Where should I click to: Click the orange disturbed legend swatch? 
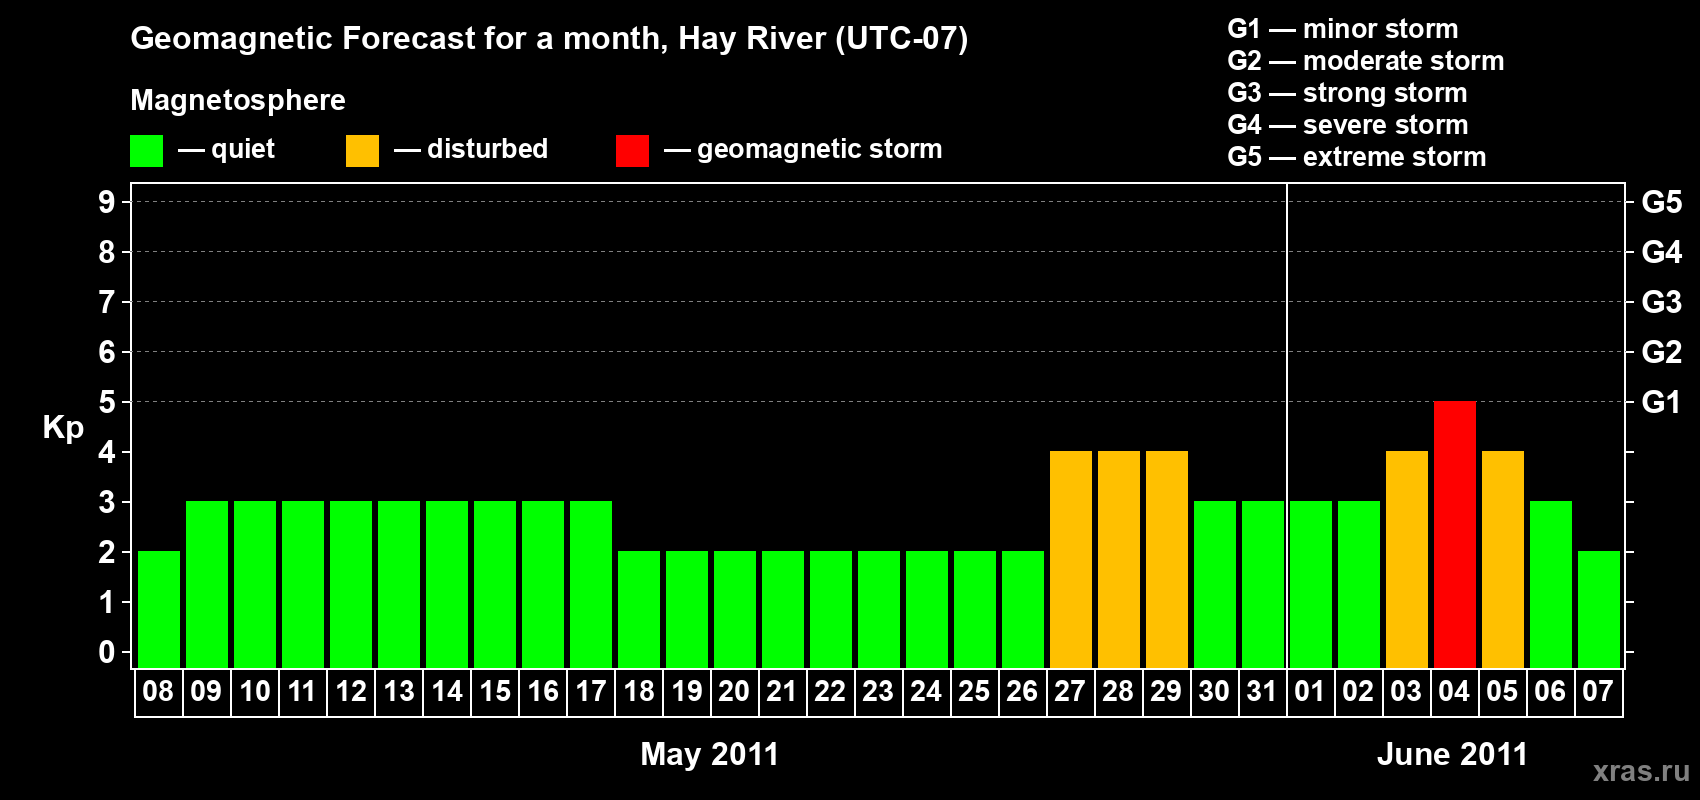tap(362, 151)
